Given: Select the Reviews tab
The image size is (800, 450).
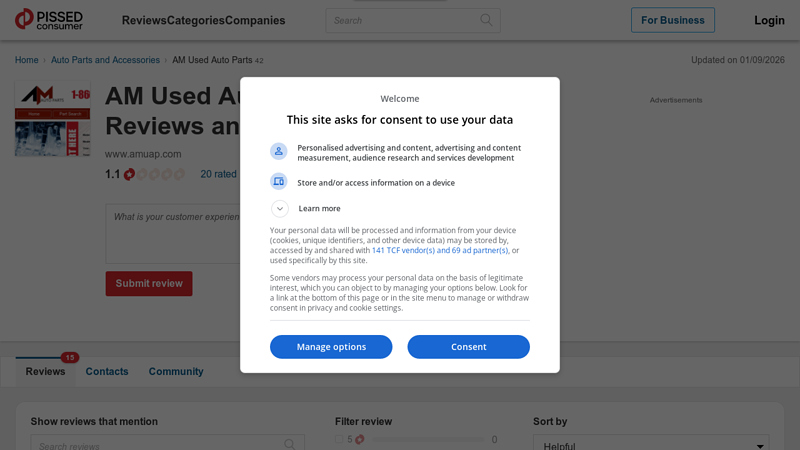Looking at the screenshot, I should click(45, 371).
